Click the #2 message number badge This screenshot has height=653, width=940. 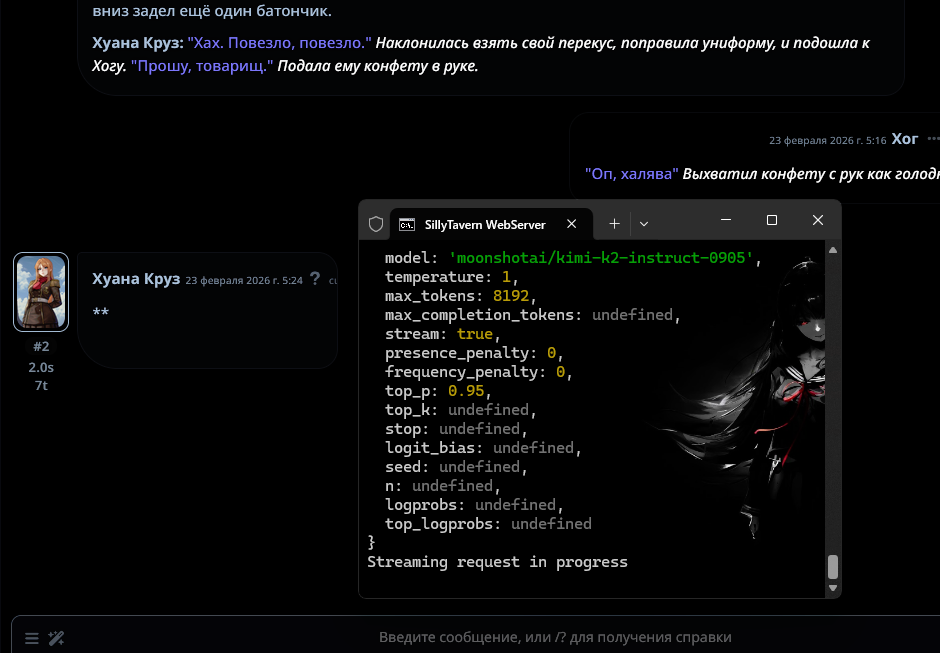click(41, 347)
